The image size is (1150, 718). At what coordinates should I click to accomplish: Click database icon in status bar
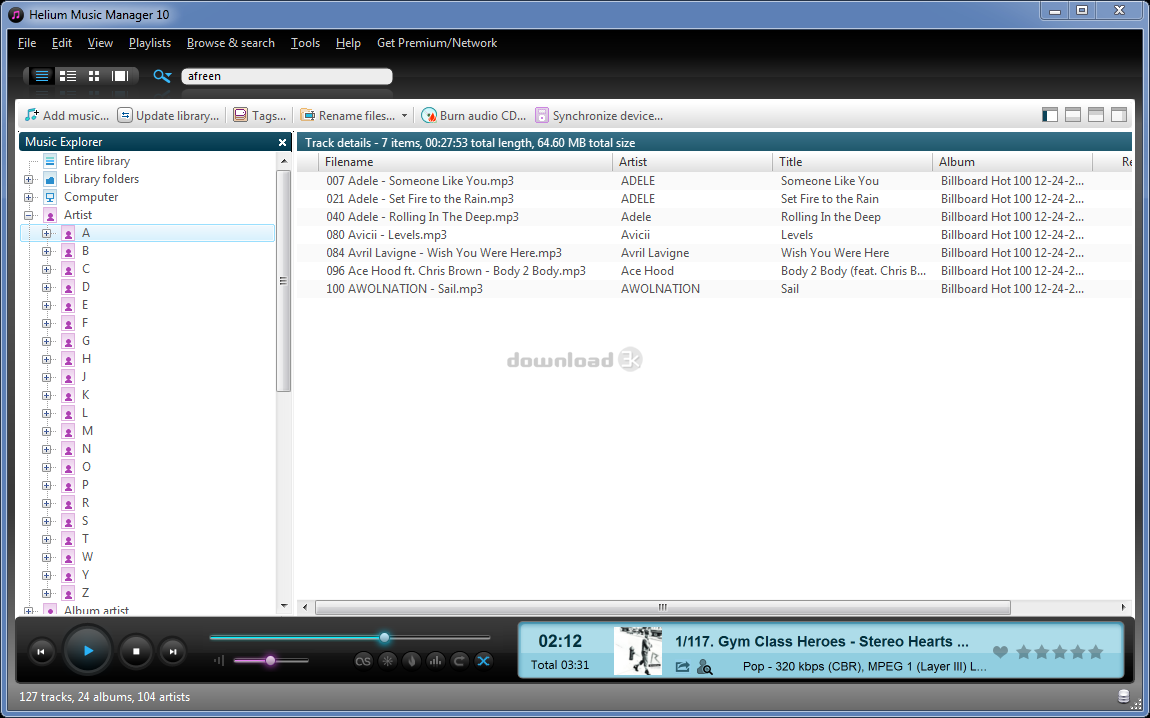pyautogui.click(x=1123, y=696)
